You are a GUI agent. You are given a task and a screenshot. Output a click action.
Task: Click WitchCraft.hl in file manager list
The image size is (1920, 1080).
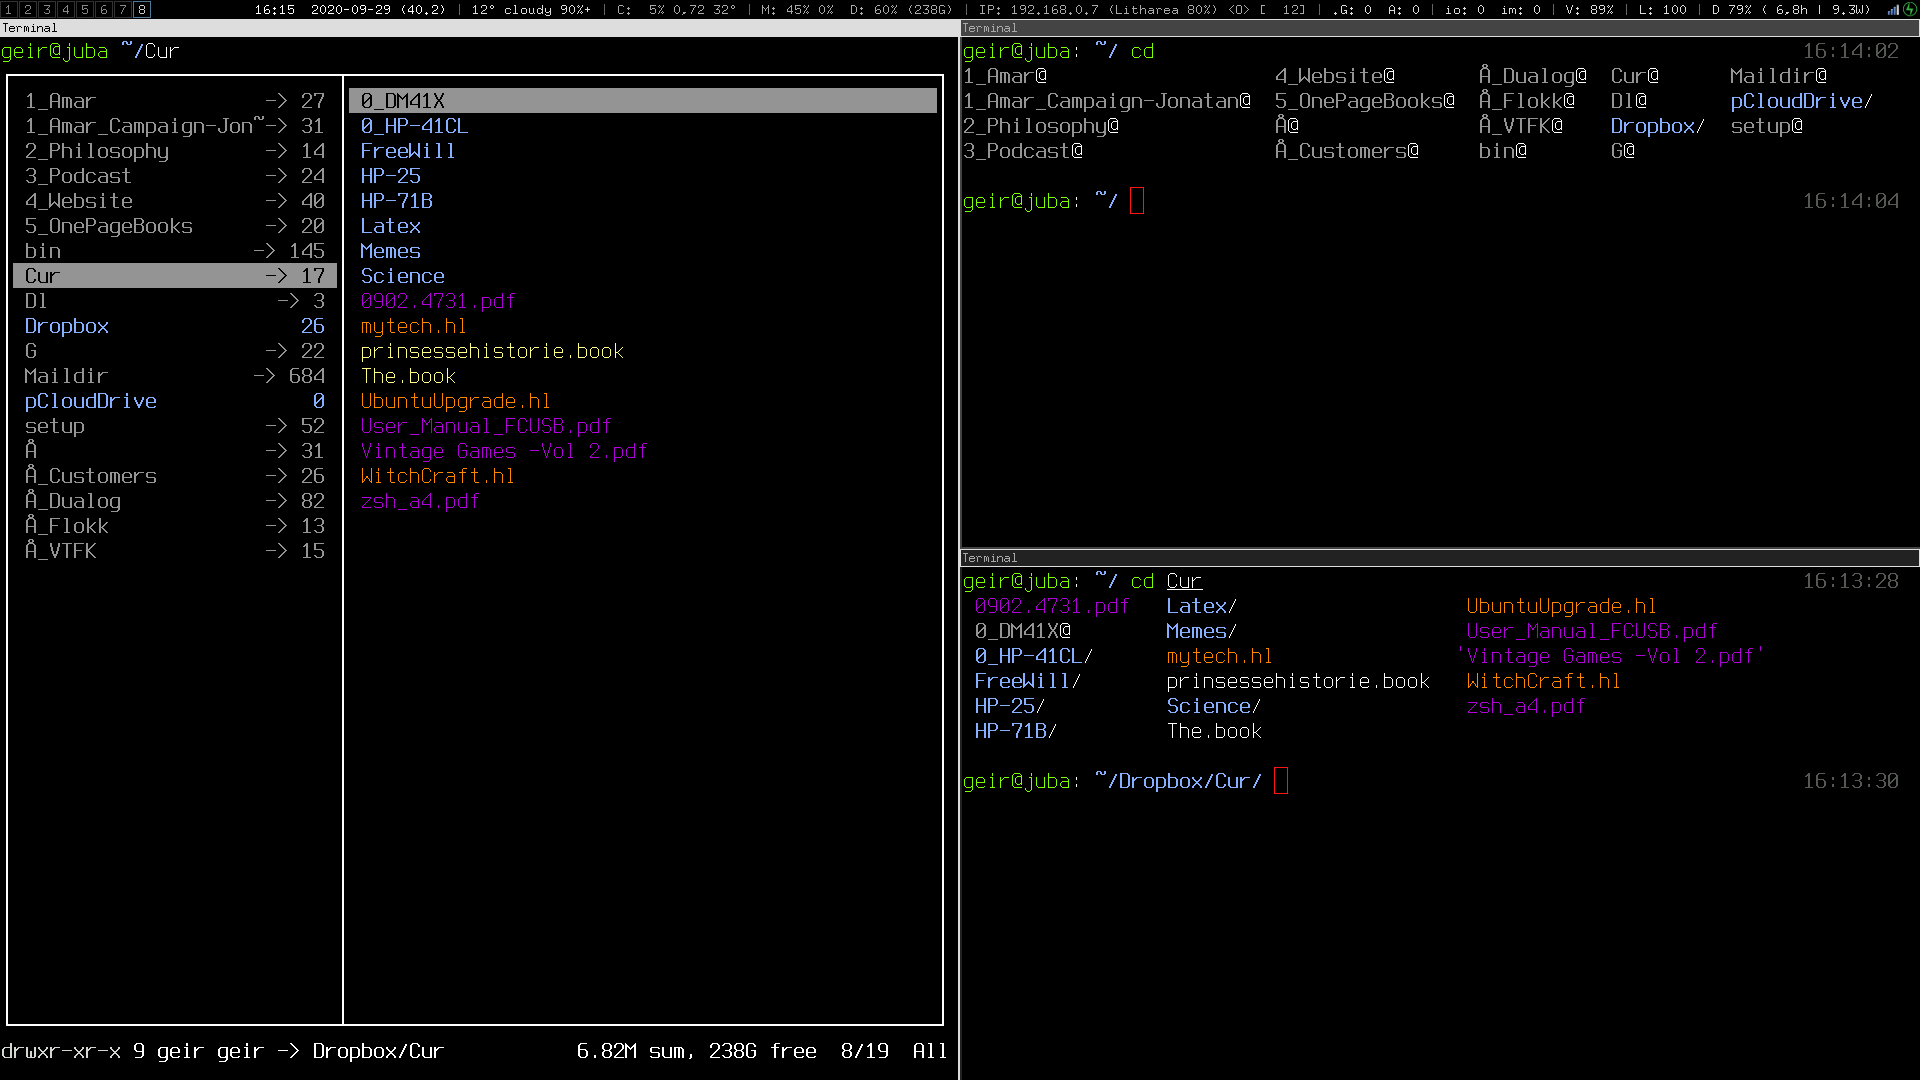pyautogui.click(x=438, y=476)
